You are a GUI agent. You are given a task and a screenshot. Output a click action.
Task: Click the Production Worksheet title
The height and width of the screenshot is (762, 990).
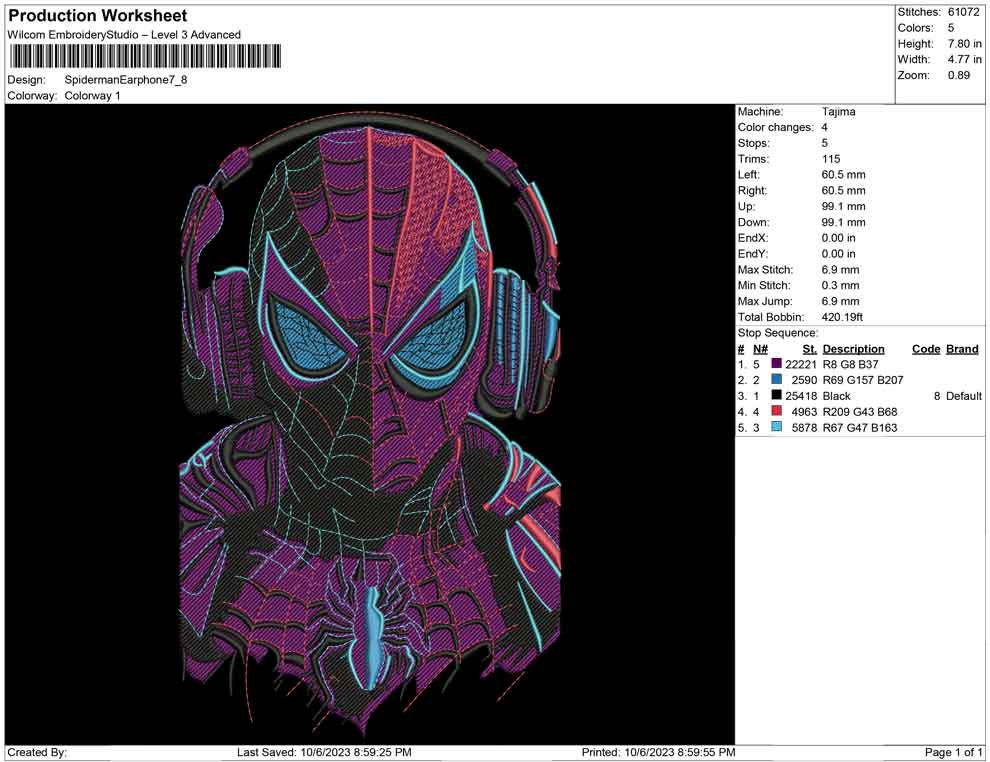tap(97, 15)
